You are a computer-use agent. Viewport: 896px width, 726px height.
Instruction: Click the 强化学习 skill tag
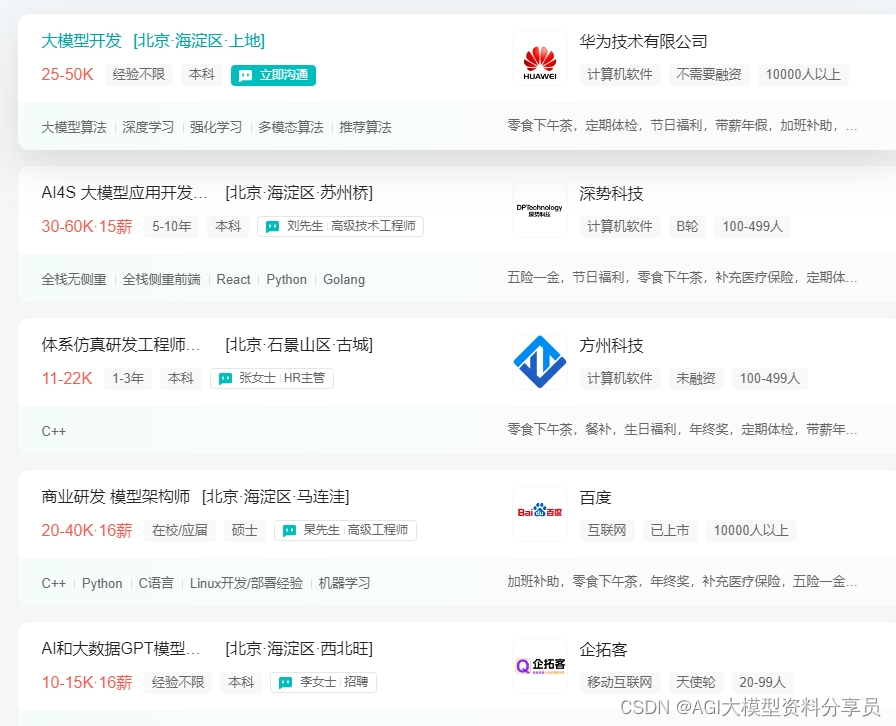(216, 127)
